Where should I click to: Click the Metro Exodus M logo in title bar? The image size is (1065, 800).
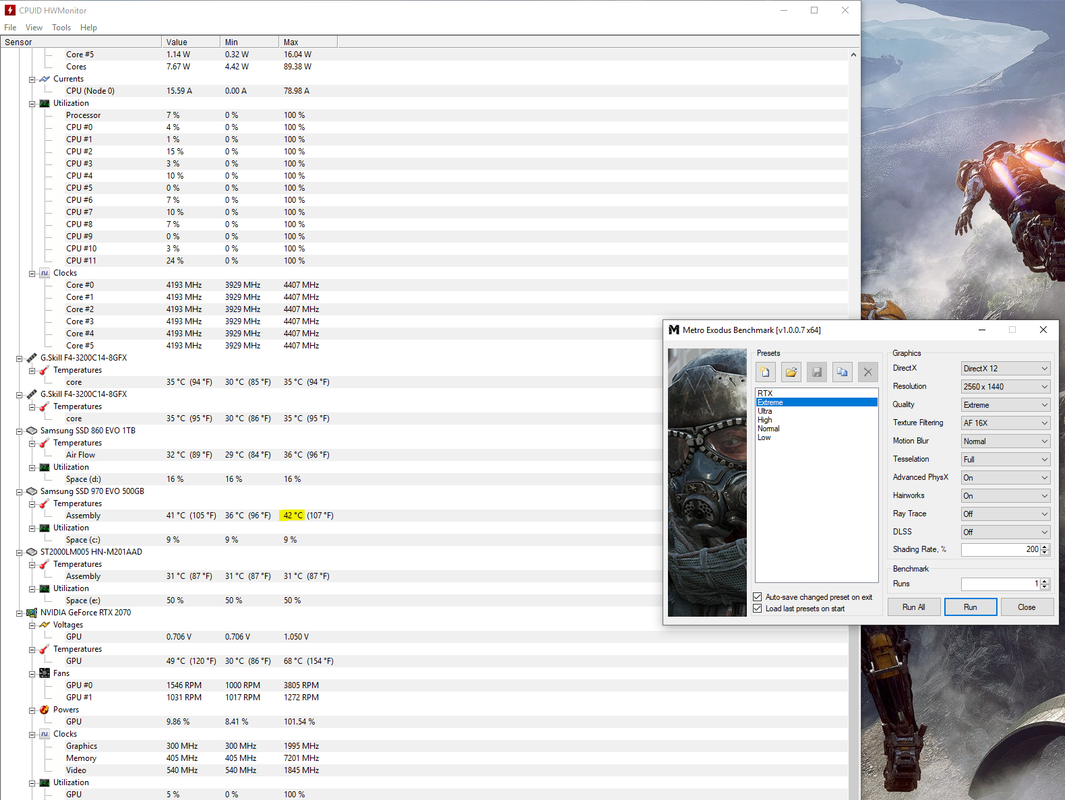tap(674, 330)
